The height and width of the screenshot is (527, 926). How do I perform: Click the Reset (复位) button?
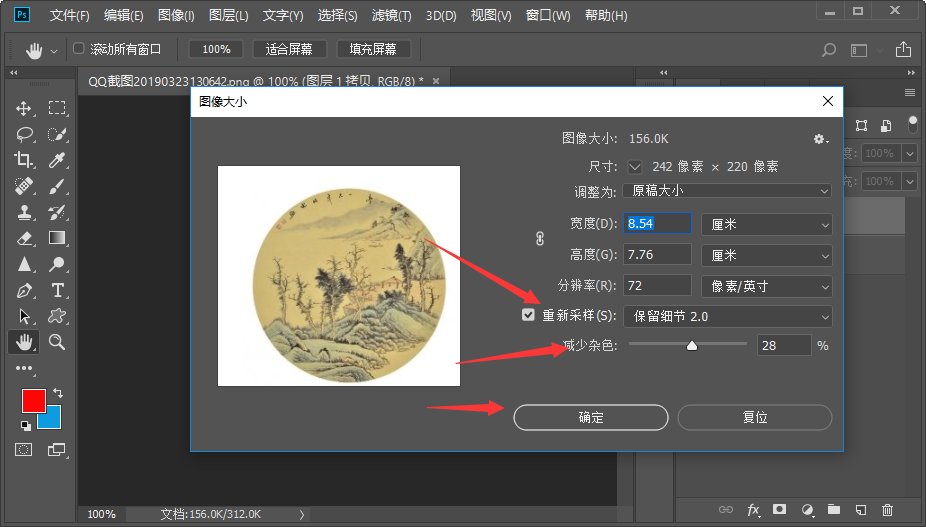pyautogui.click(x=755, y=417)
